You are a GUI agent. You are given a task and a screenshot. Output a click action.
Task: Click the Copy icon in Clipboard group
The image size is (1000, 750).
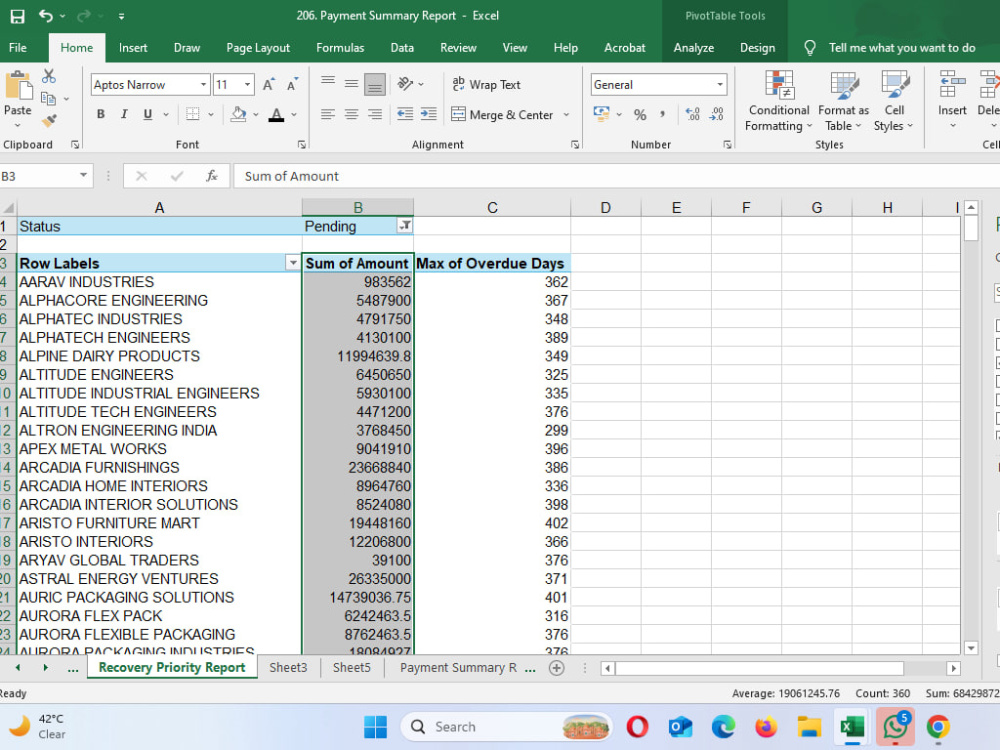48,98
